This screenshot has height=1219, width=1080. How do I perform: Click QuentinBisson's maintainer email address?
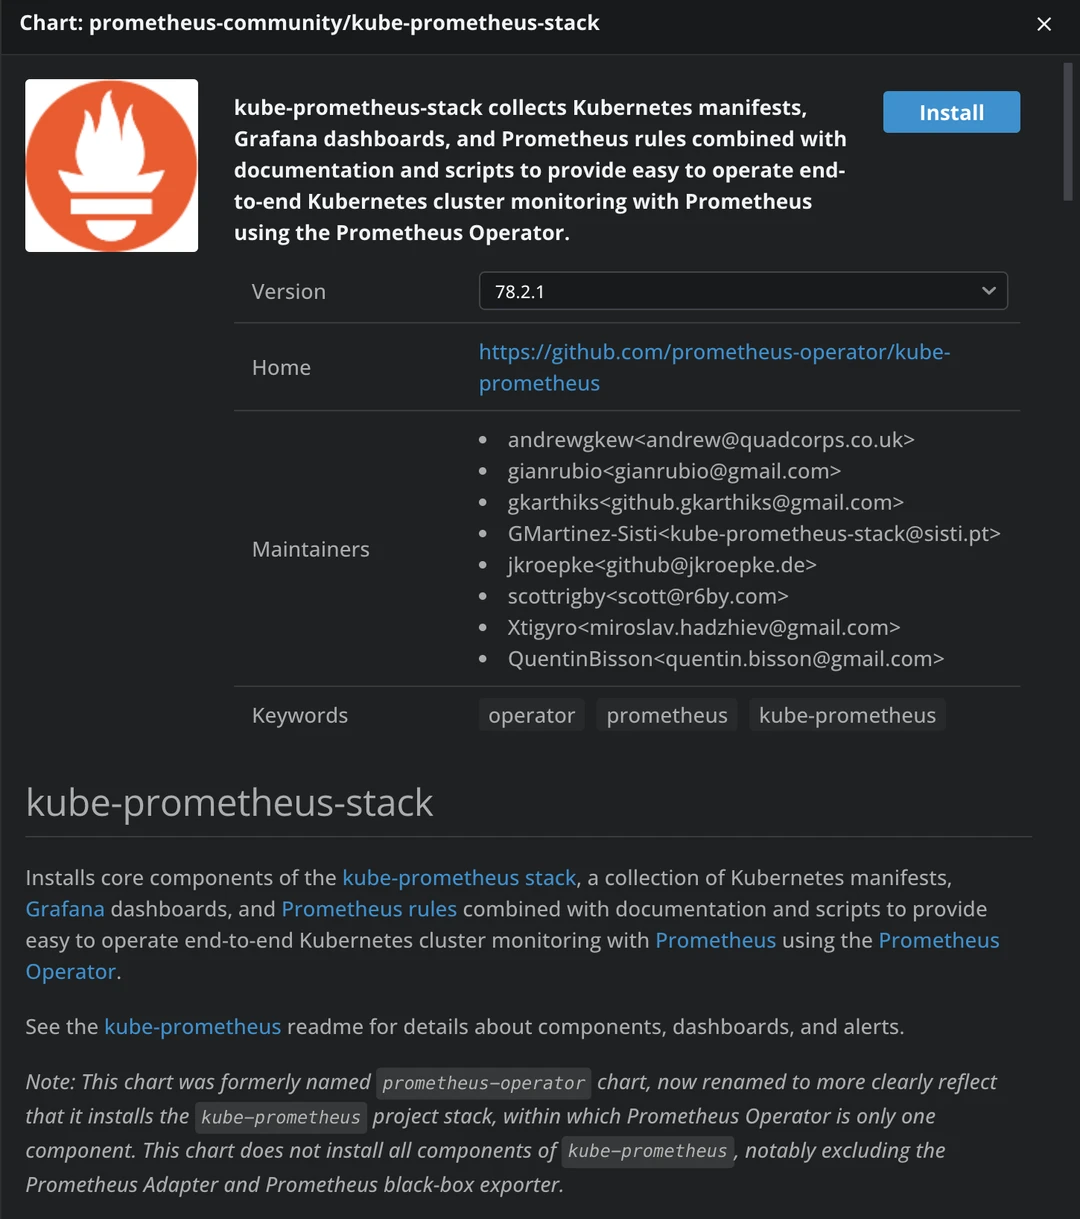tap(725, 658)
